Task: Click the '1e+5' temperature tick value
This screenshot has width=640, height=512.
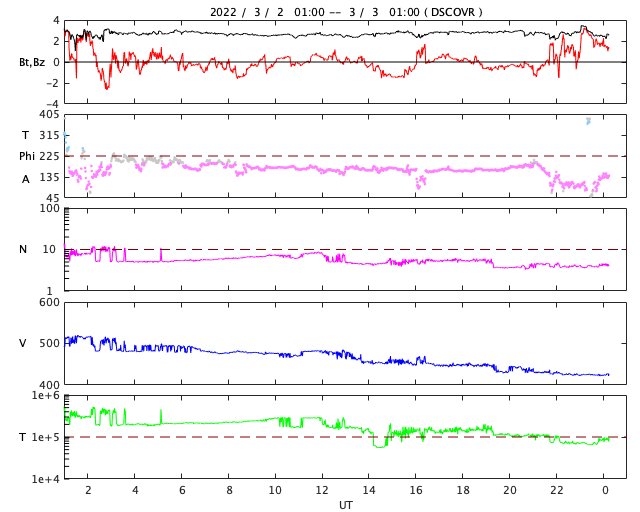Action: pos(45,437)
